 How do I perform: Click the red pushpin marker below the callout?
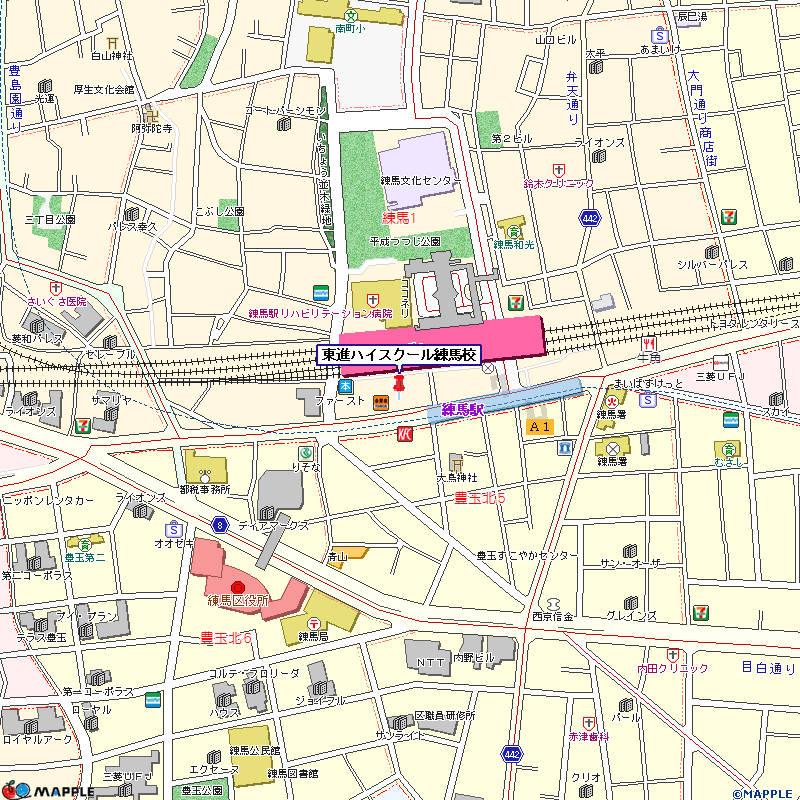pyautogui.click(x=399, y=383)
